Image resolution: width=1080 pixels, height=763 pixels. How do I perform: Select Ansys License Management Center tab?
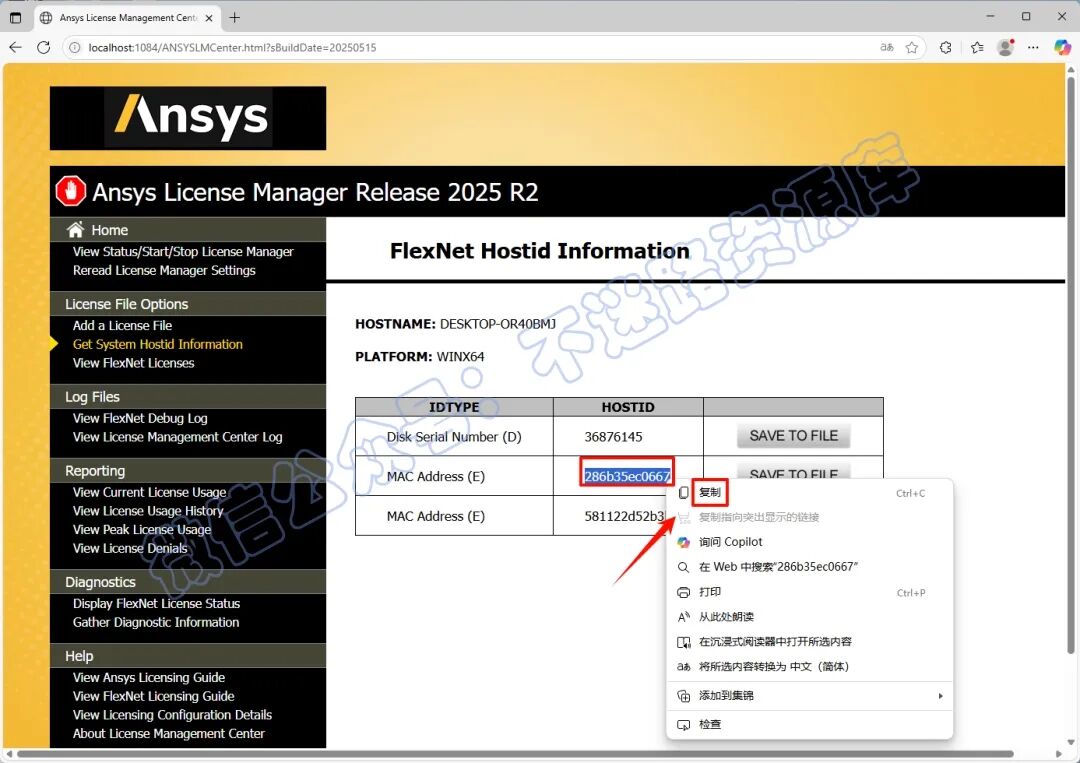click(127, 18)
